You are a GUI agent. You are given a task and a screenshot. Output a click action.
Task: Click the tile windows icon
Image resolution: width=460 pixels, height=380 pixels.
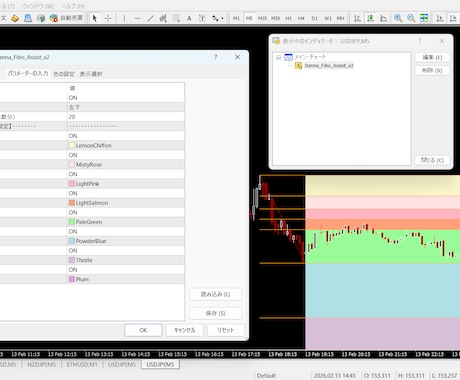coord(424,18)
